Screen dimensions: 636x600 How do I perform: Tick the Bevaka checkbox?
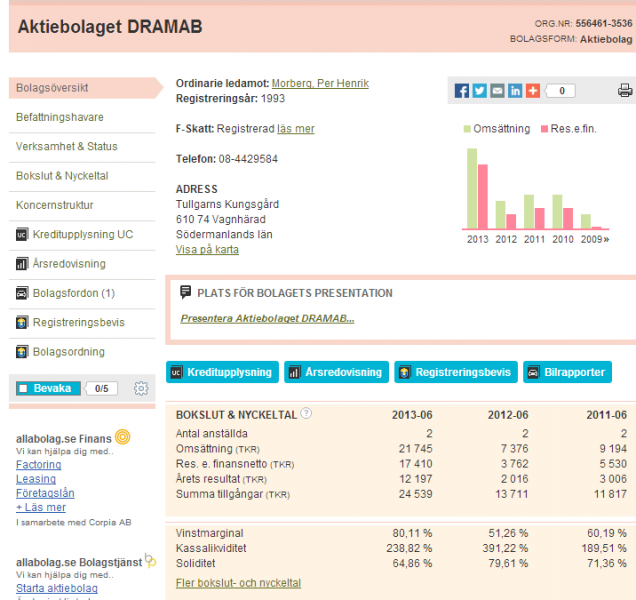(24, 389)
